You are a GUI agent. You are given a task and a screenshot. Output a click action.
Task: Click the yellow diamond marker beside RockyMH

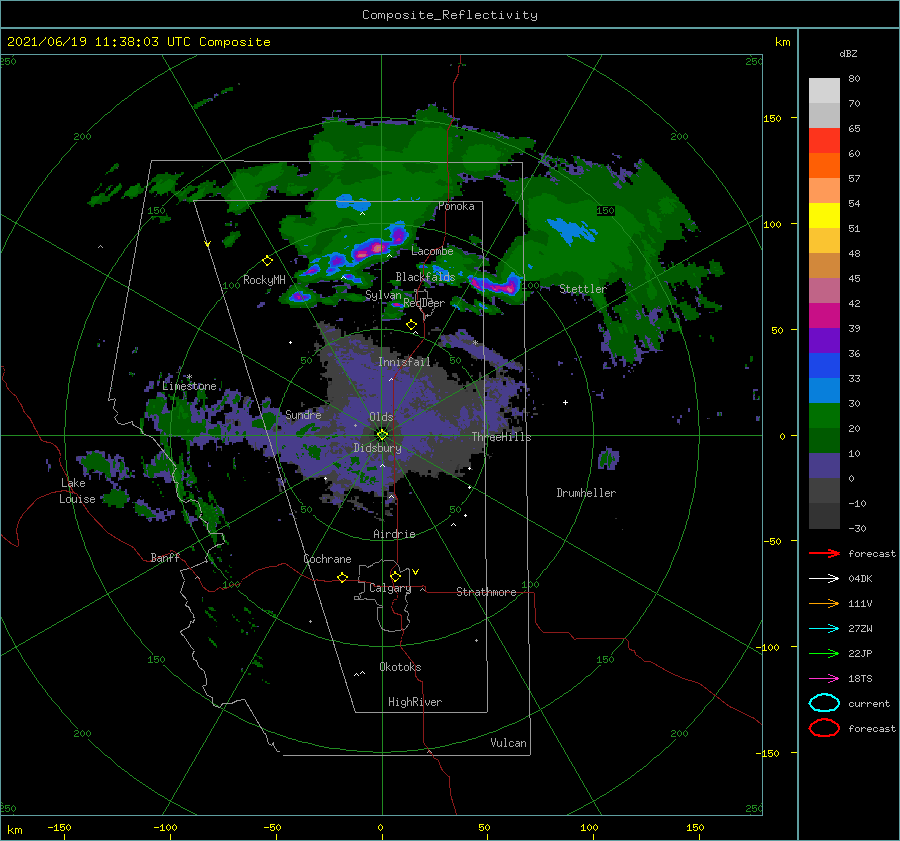(267, 261)
